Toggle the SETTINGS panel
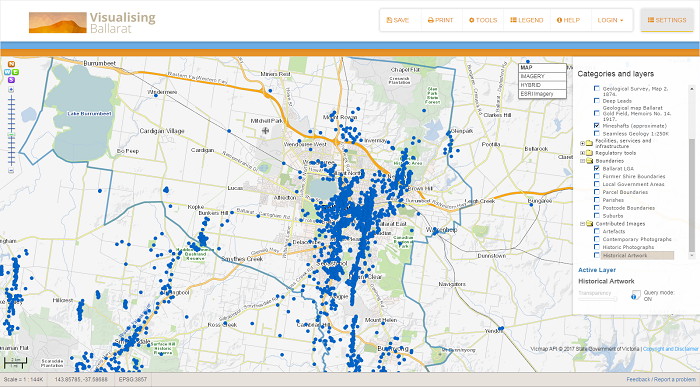This screenshot has height=387, width=700. [667, 20]
